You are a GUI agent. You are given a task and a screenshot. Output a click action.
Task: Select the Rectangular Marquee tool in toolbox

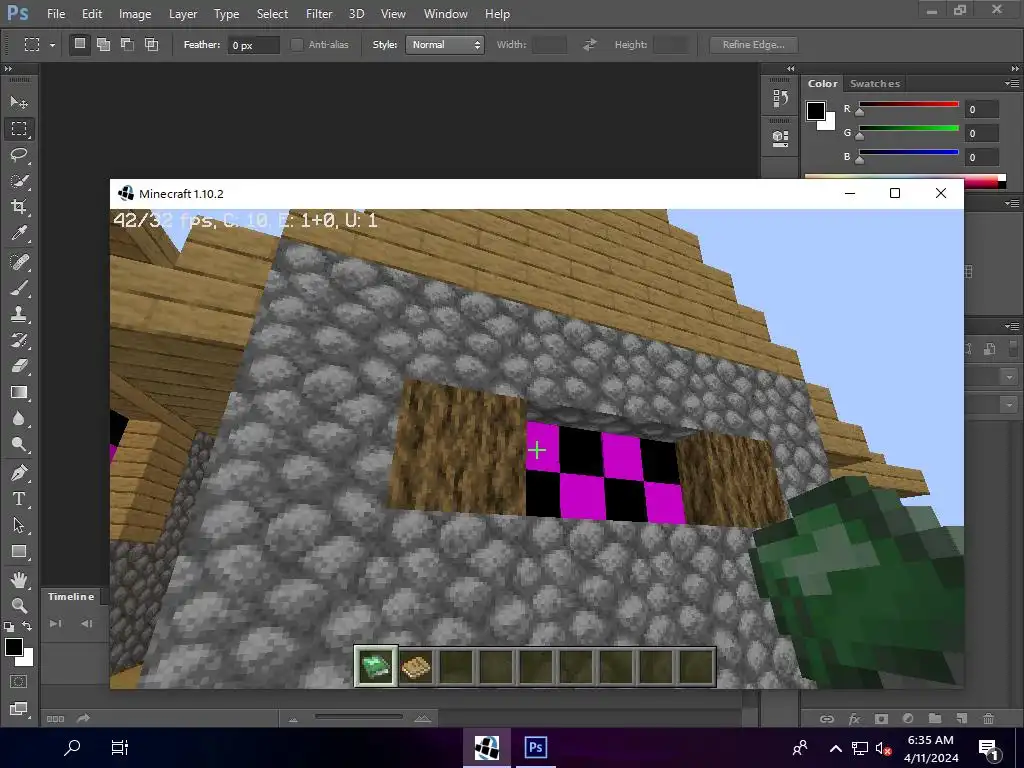coord(19,129)
